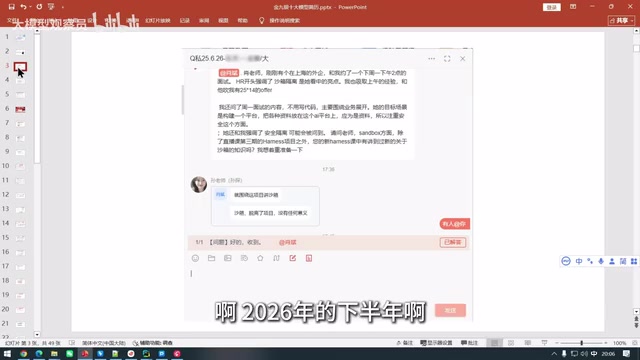Fit slide to current window
Image resolution: width=640 pixels, height=360 pixels.
[x=635, y=343]
